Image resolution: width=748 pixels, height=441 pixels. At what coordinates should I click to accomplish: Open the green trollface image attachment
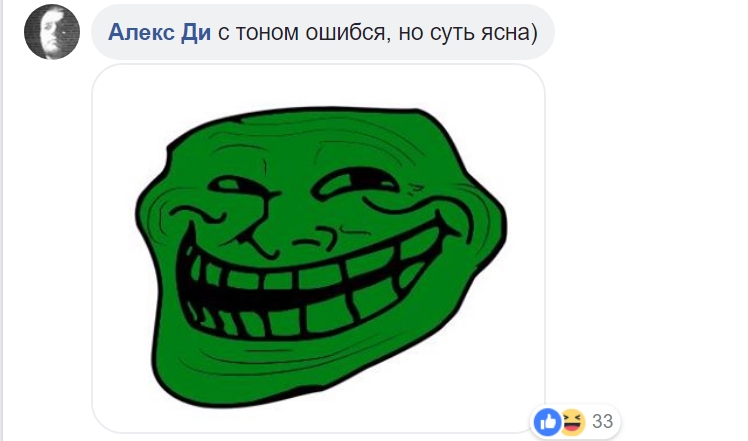tap(318, 248)
